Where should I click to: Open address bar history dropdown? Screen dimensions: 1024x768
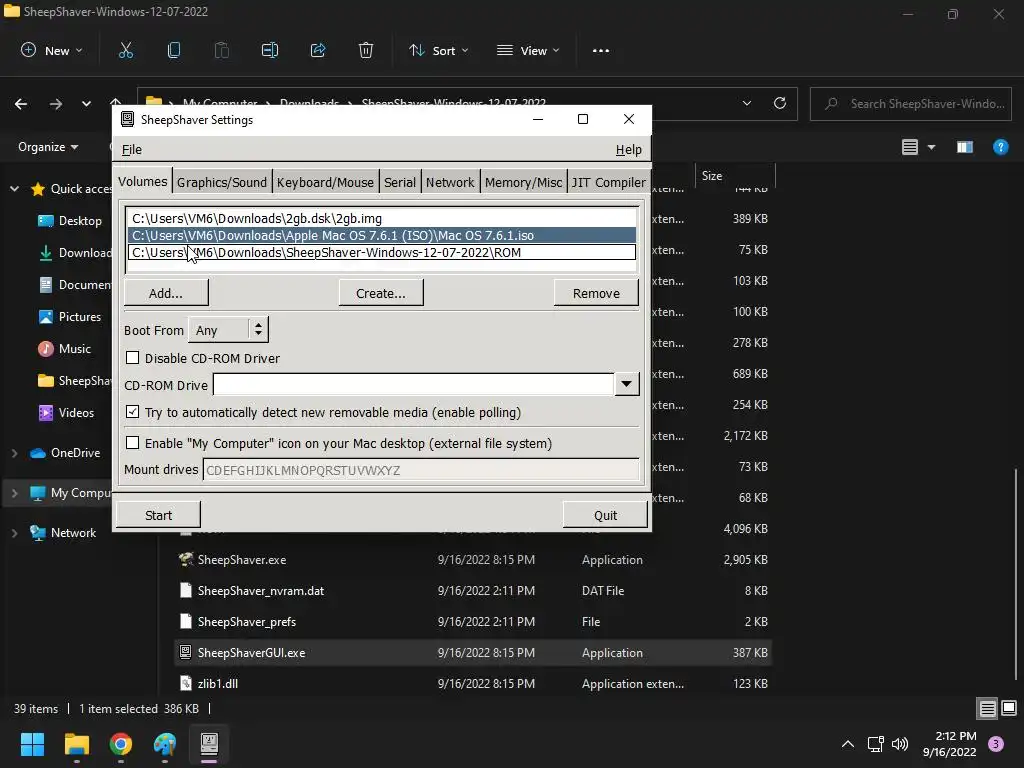pos(747,103)
